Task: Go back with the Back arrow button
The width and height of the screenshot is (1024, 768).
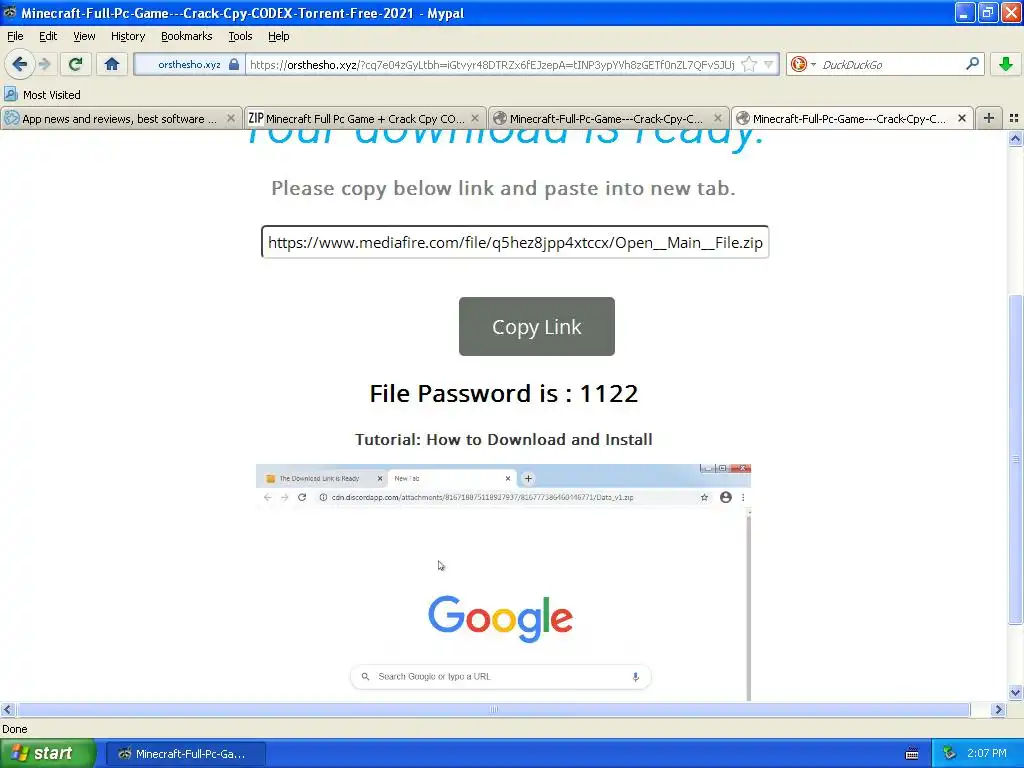Action: click(19, 64)
